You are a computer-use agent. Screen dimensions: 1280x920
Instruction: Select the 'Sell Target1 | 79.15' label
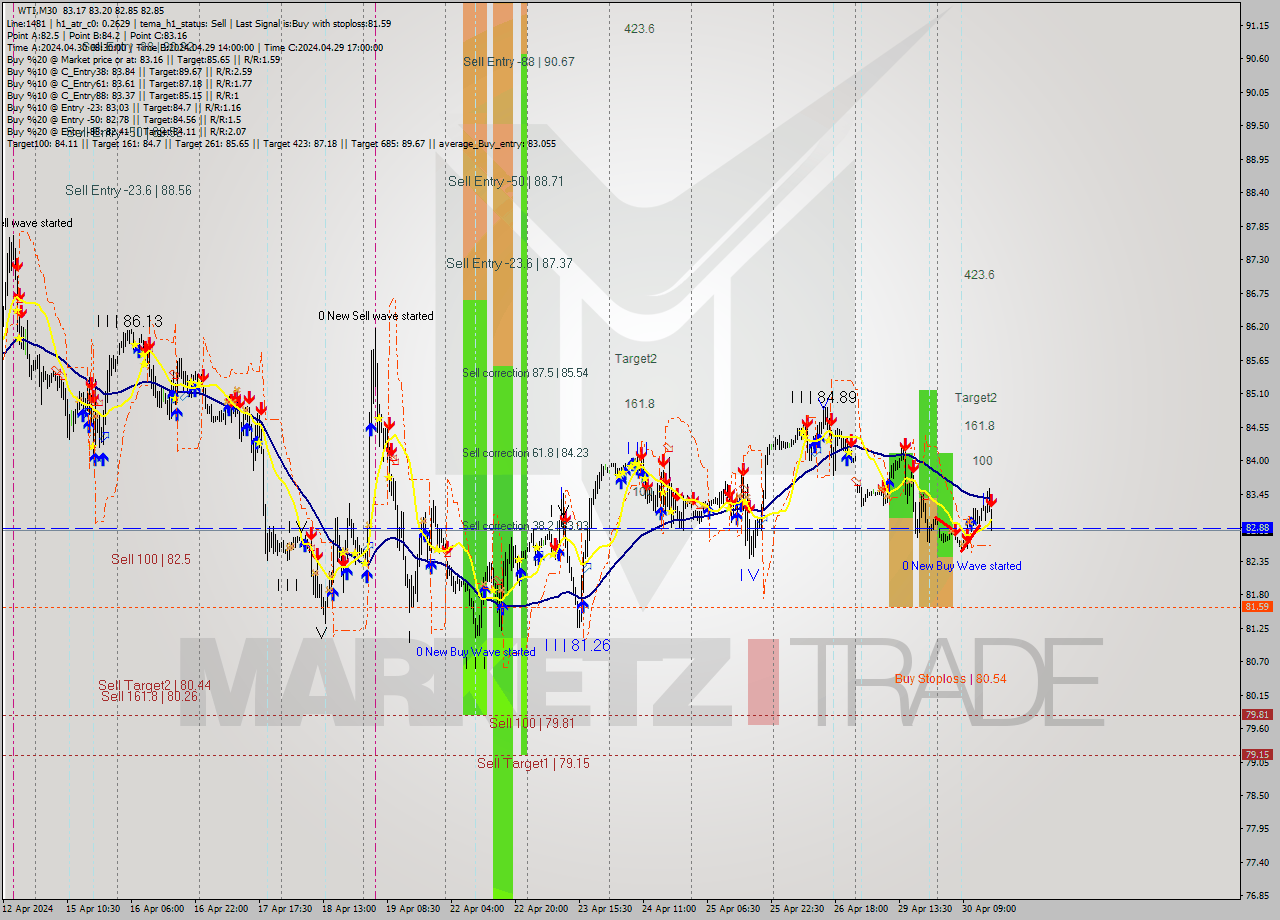coord(533,763)
